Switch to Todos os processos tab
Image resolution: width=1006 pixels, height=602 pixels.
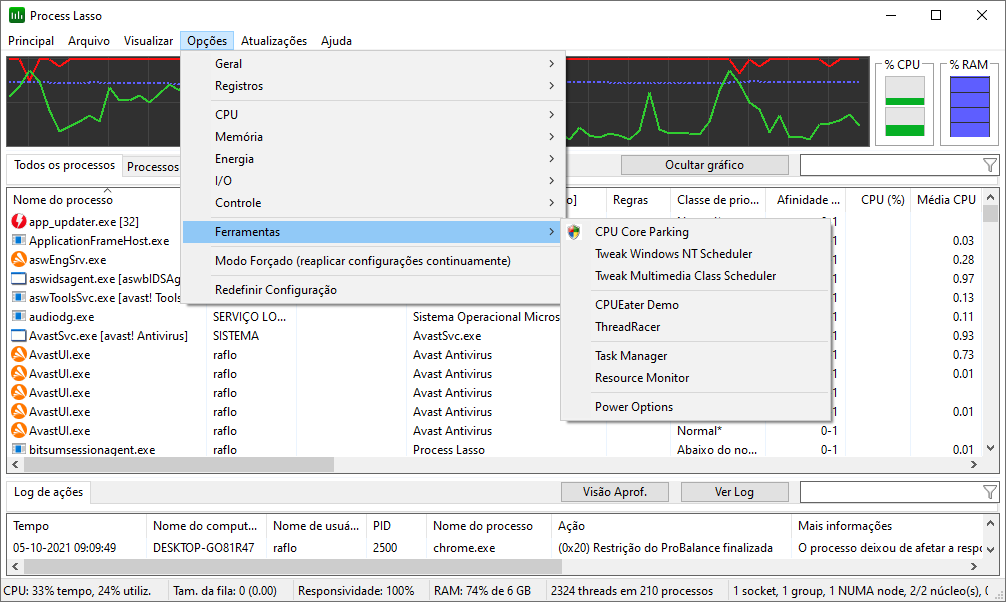(63, 166)
